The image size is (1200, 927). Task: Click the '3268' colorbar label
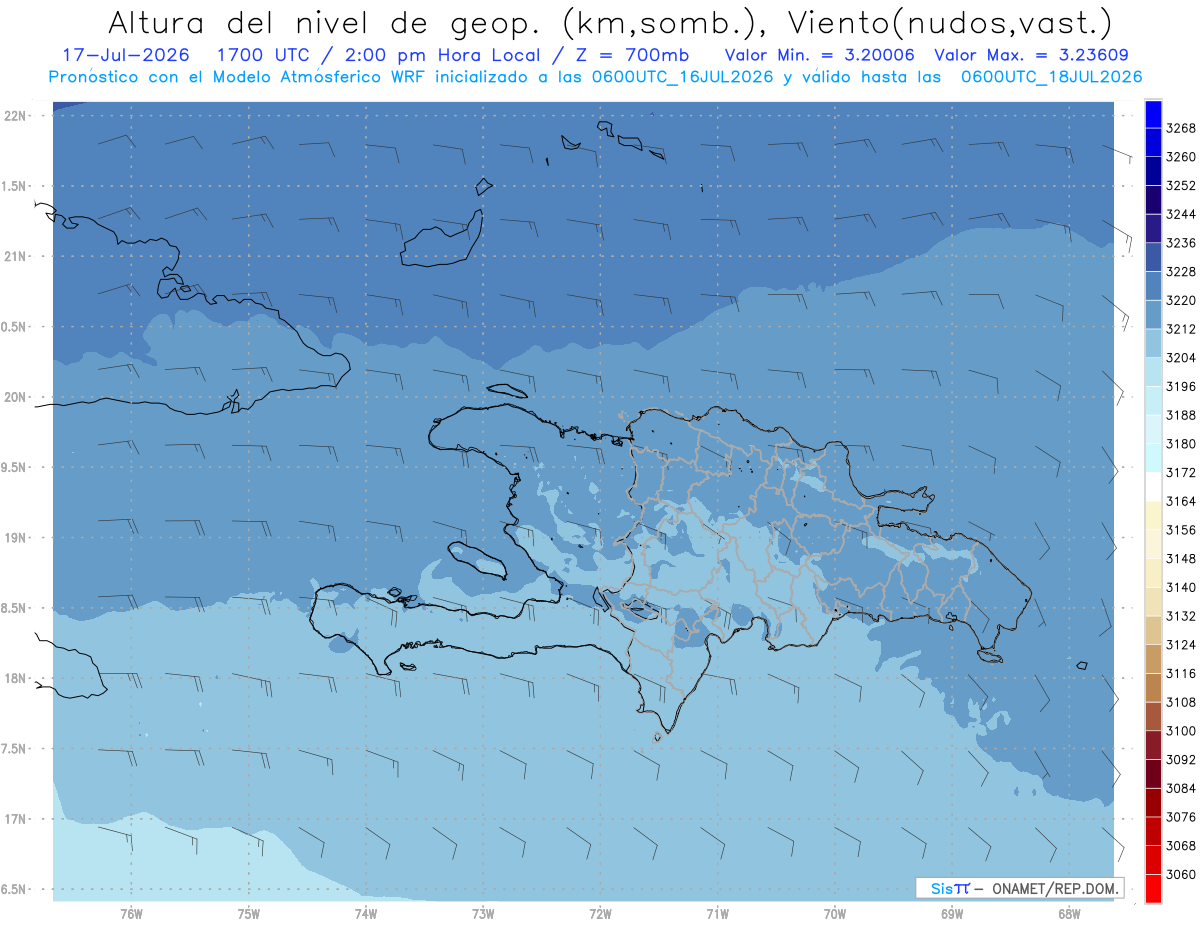(x=1181, y=128)
